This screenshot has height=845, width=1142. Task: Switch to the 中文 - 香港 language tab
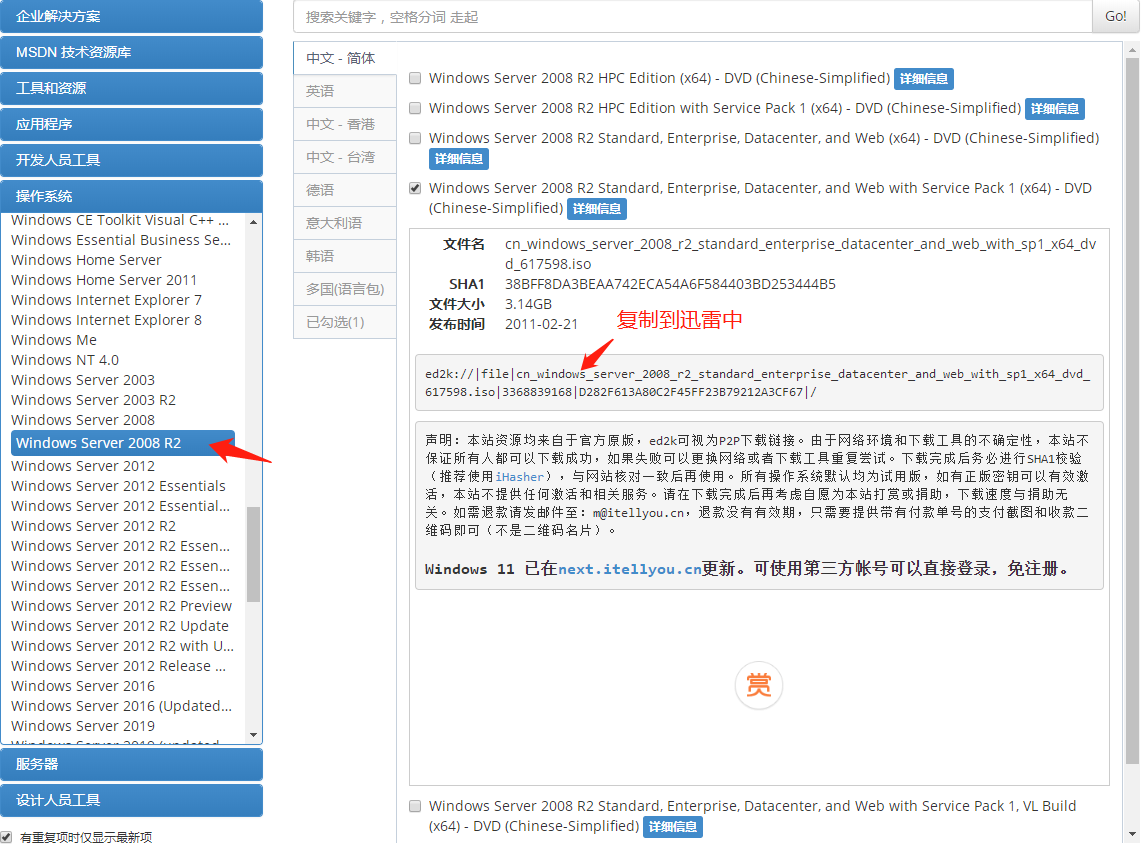point(345,124)
